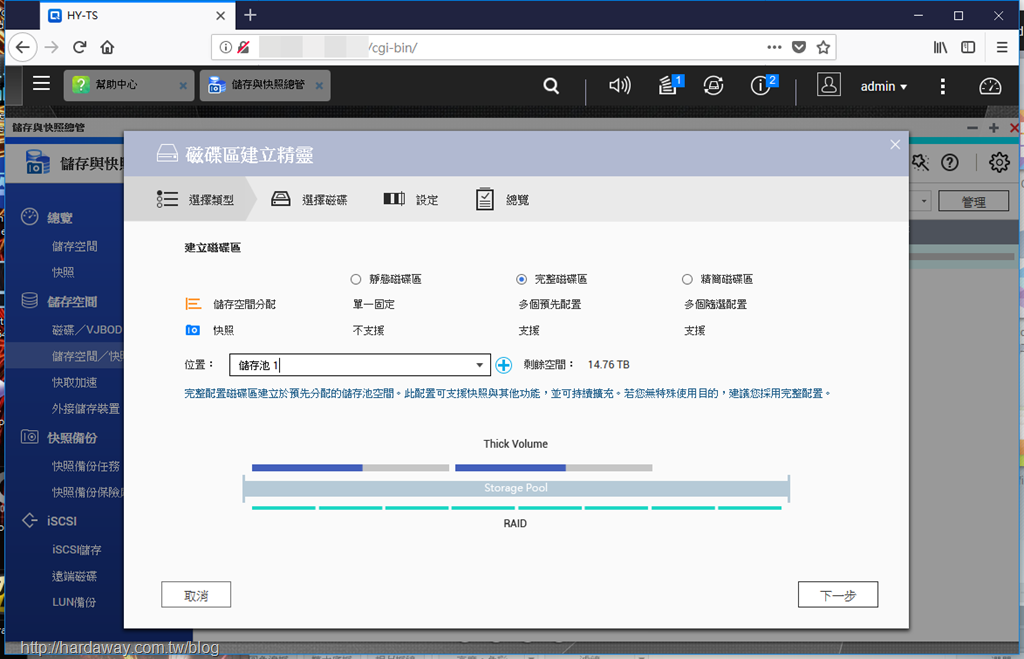The height and width of the screenshot is (659, 1024).
Task: Close the 幫助中心 tab
Action: [x=183, y=86]
